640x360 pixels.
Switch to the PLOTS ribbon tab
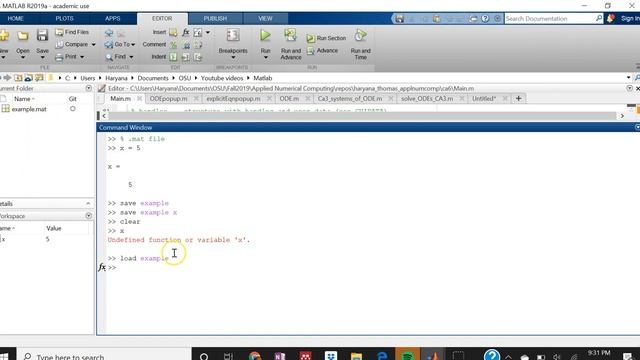(x=64, y=18)
